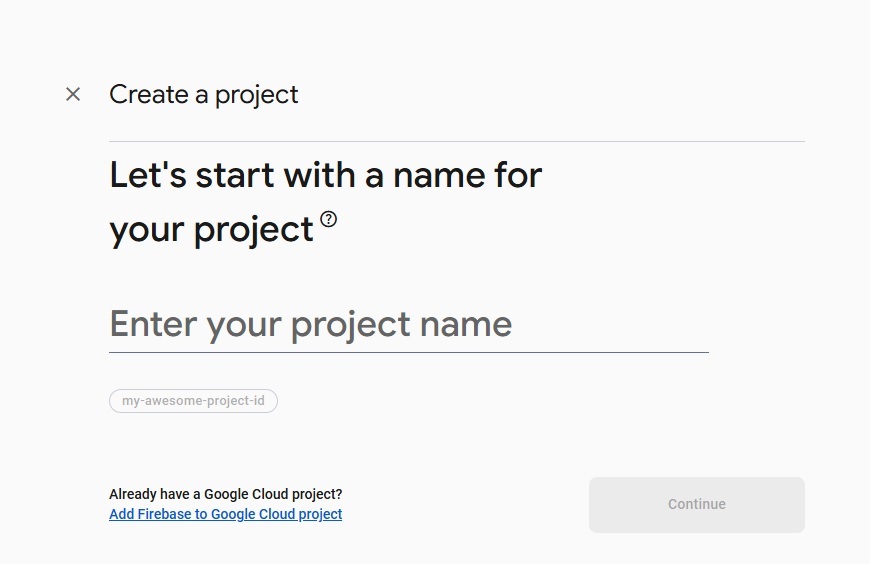Proceed with the grey Continue button
Viewport: 870px width, 564px height.
pos(697,505)
